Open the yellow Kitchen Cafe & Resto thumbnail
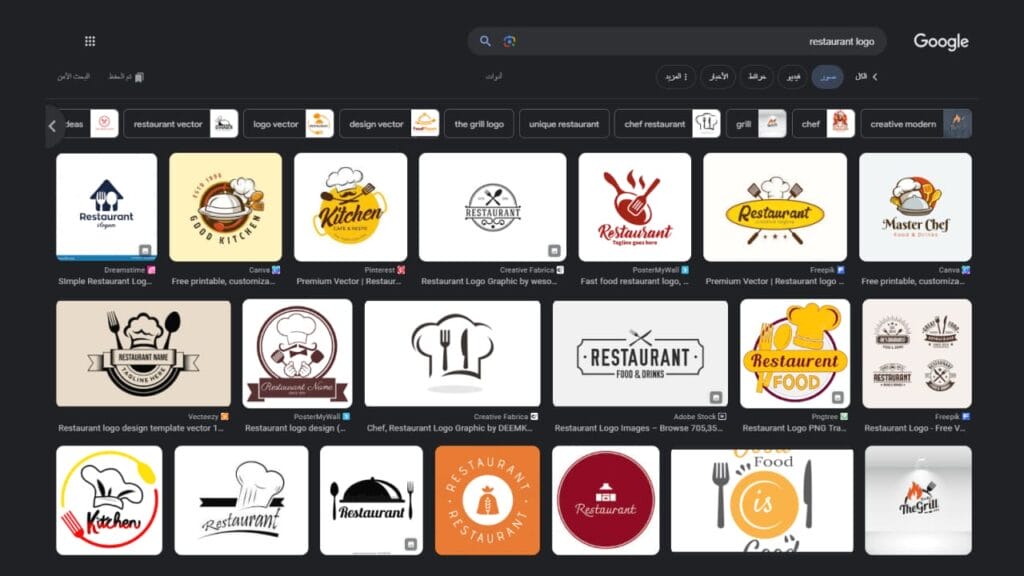This screenshot has height=576, width=1024. coord(350,207)
